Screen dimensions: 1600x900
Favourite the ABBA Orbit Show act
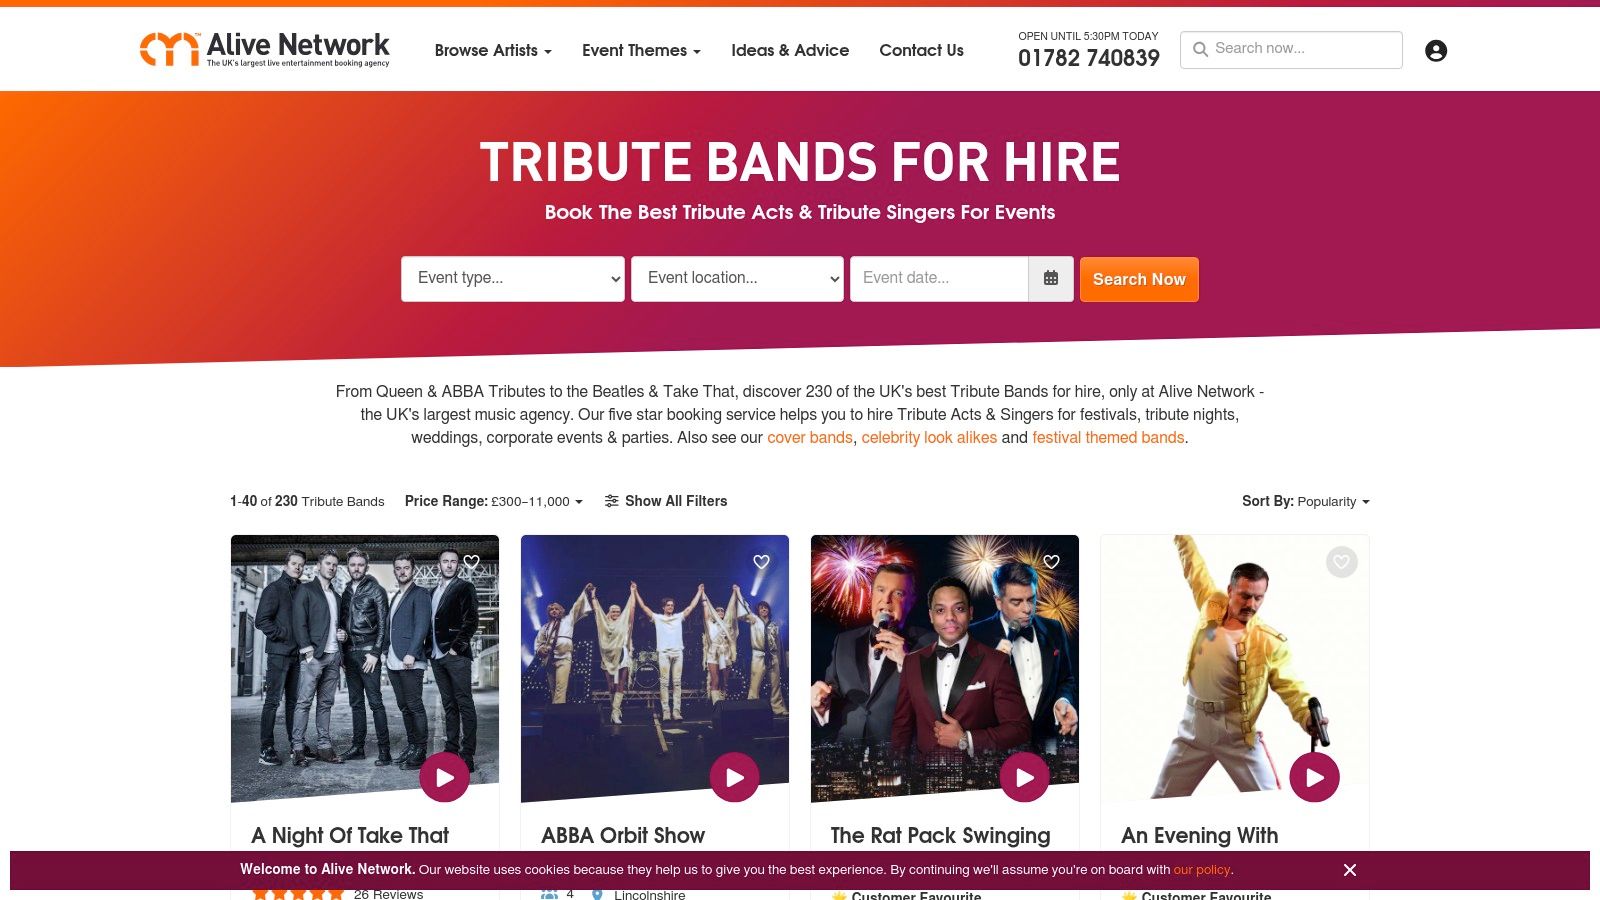click(762, 562)
